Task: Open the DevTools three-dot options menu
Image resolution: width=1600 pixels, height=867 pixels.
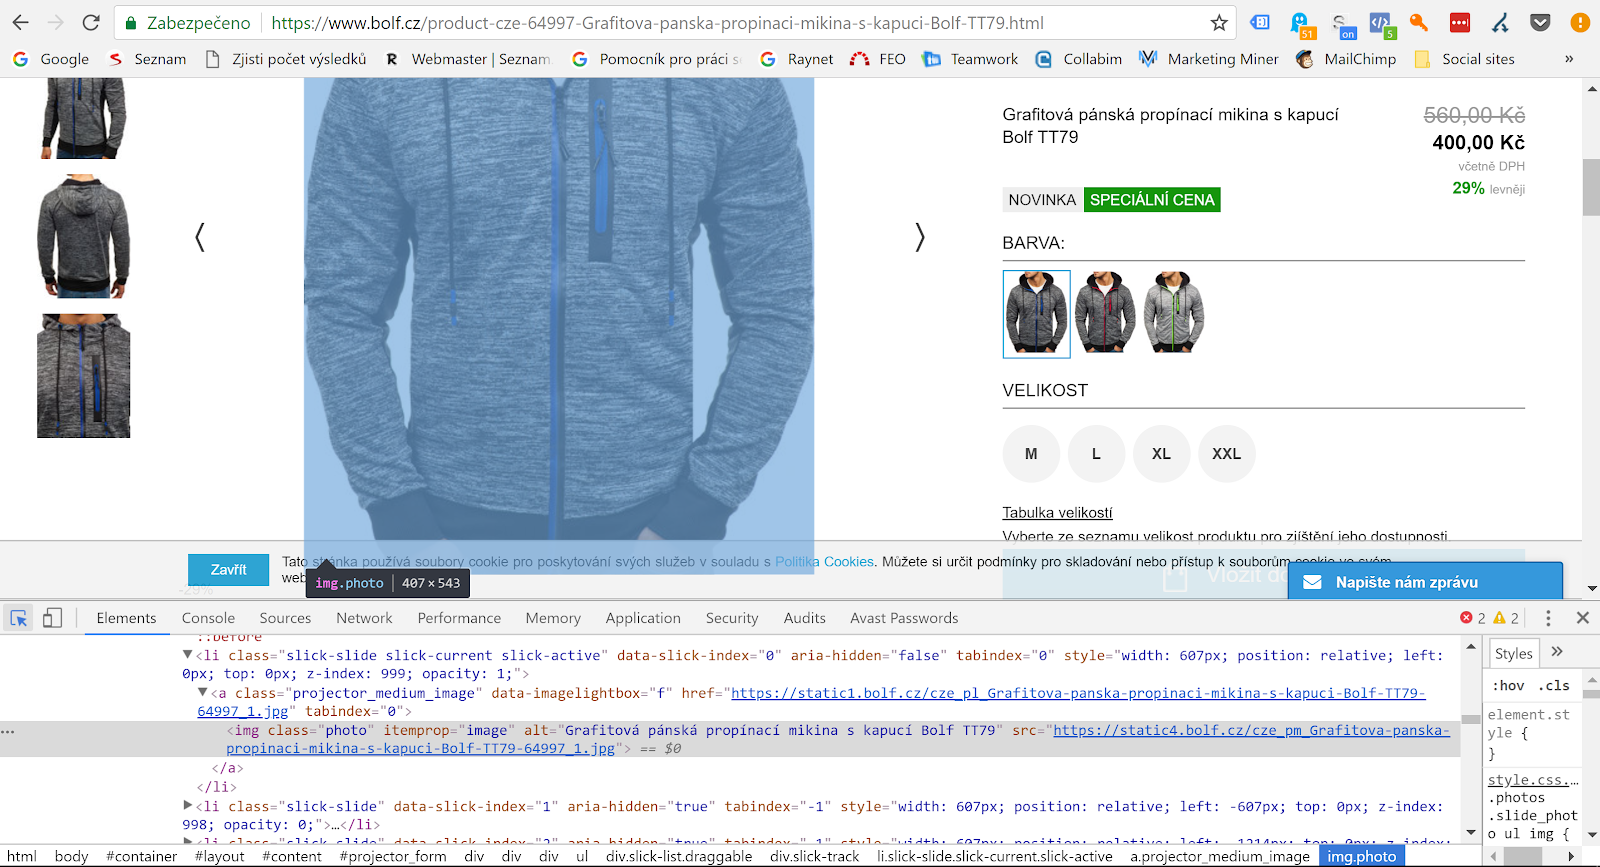Action: pyautogui.click(x=1548, y=618)
